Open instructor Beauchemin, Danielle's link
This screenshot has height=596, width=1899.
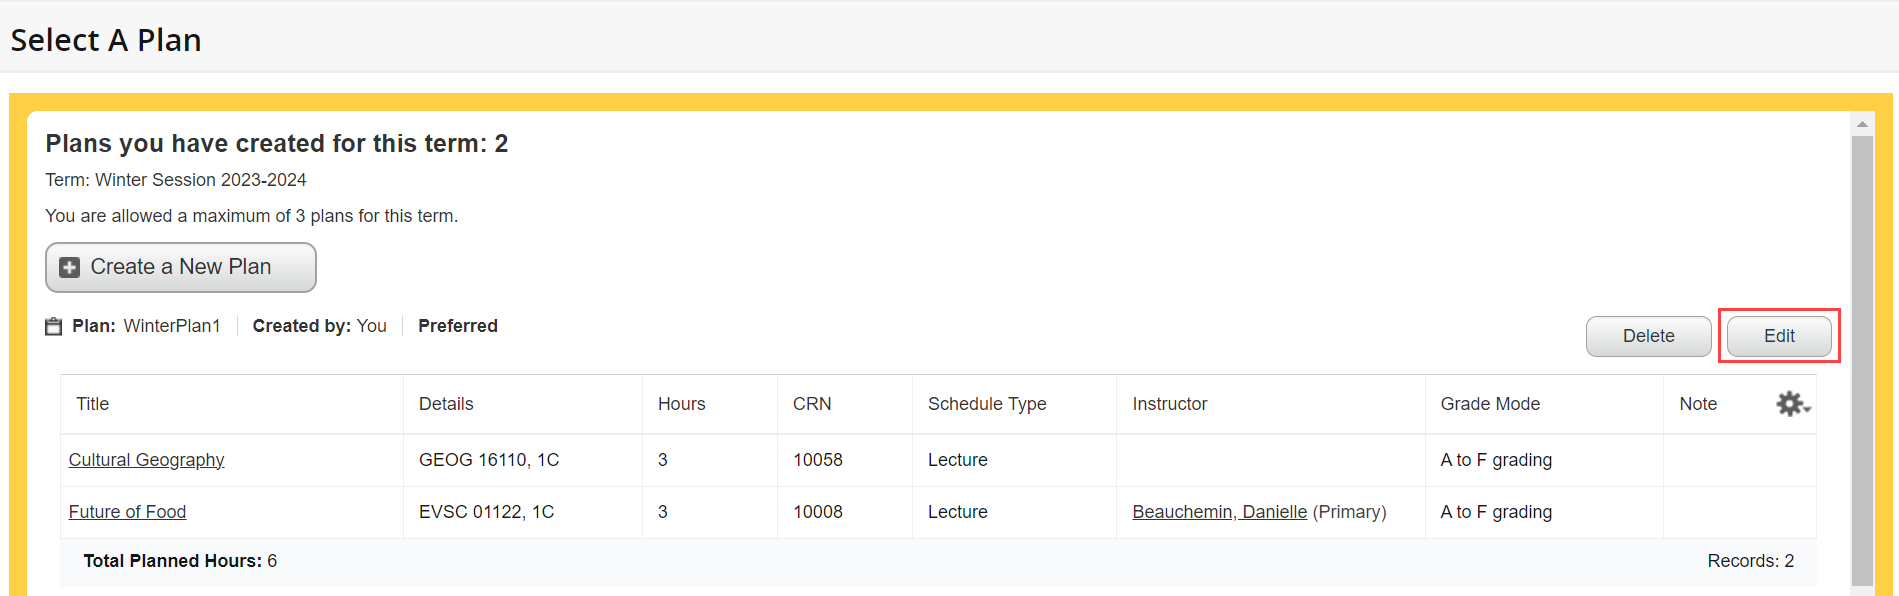pyautogui.click(x=1219, y=512)
